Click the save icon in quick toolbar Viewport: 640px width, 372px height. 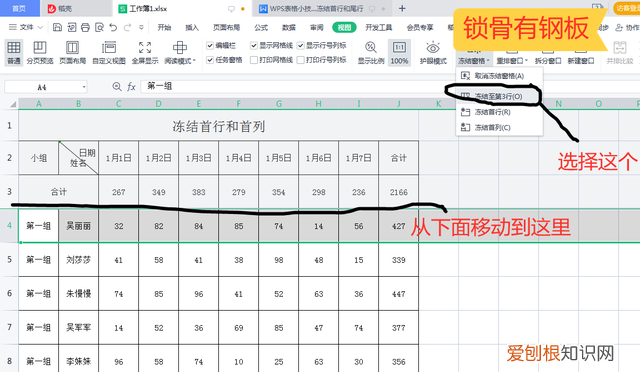pyautogui.click(x=58, y=27)
